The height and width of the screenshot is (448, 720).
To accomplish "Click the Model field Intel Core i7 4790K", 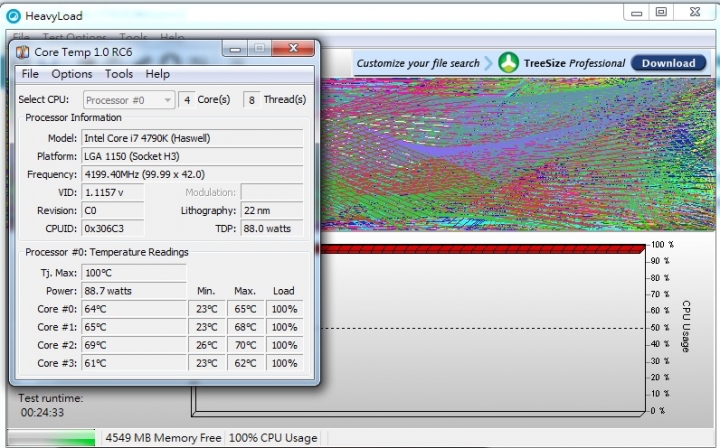I will pyautogui.click(x=192, y=138).
